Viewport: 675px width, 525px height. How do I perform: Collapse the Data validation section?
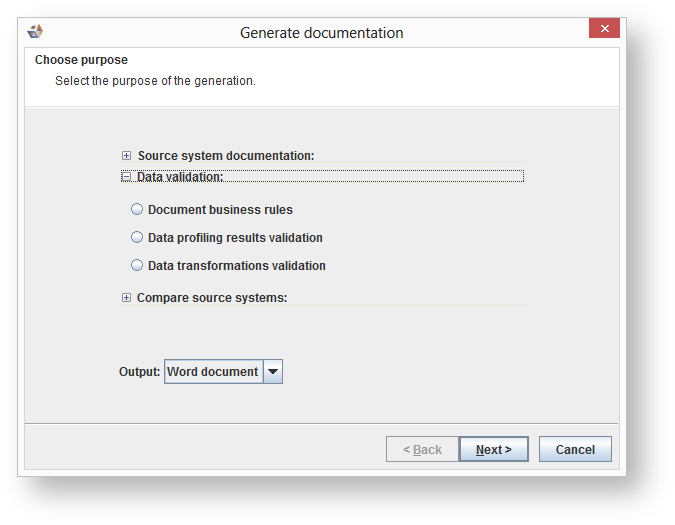point(126,177)
